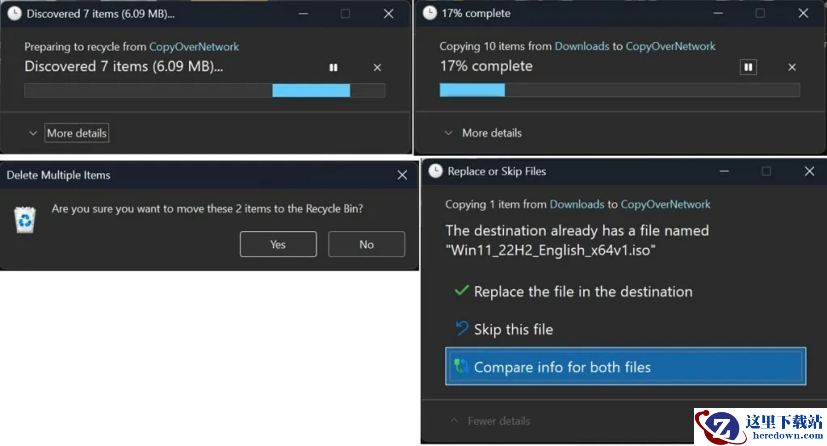This screenshot has height=446, width=827.
Task: Select Compare info for both files
Action: (x=625, y=367)
